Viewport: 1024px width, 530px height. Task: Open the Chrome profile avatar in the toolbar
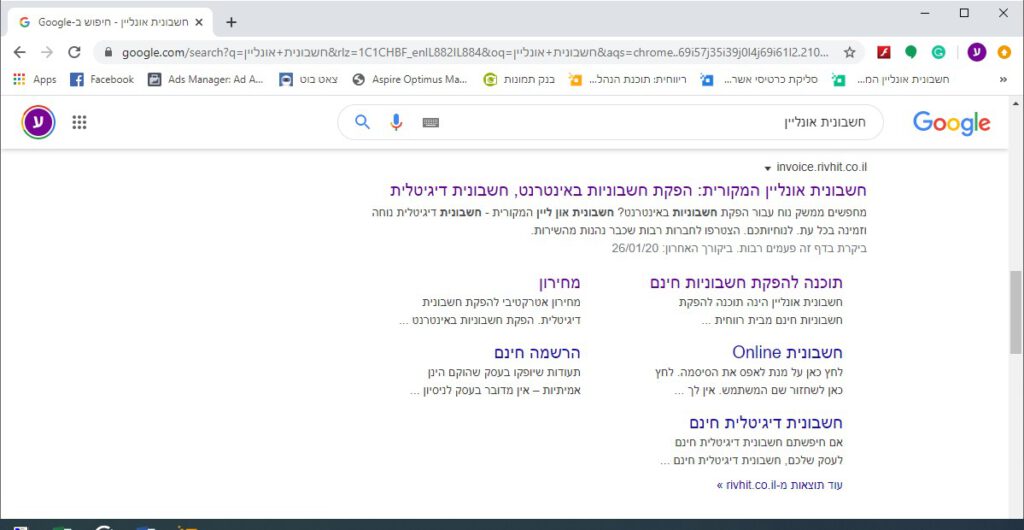click(x=976, y=52)
